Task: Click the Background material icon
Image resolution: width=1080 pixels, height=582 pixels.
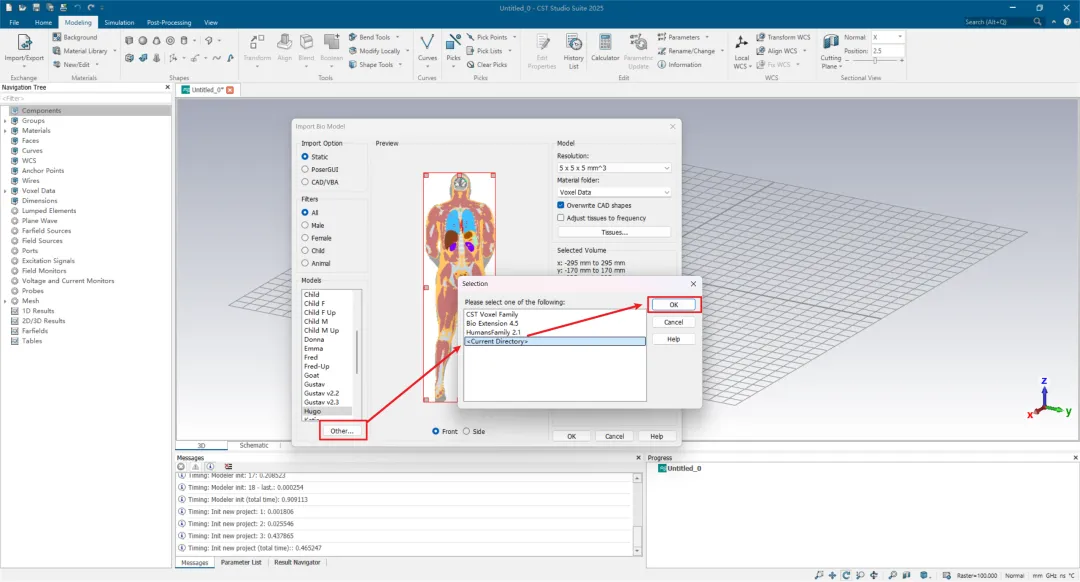Action: 57,37
